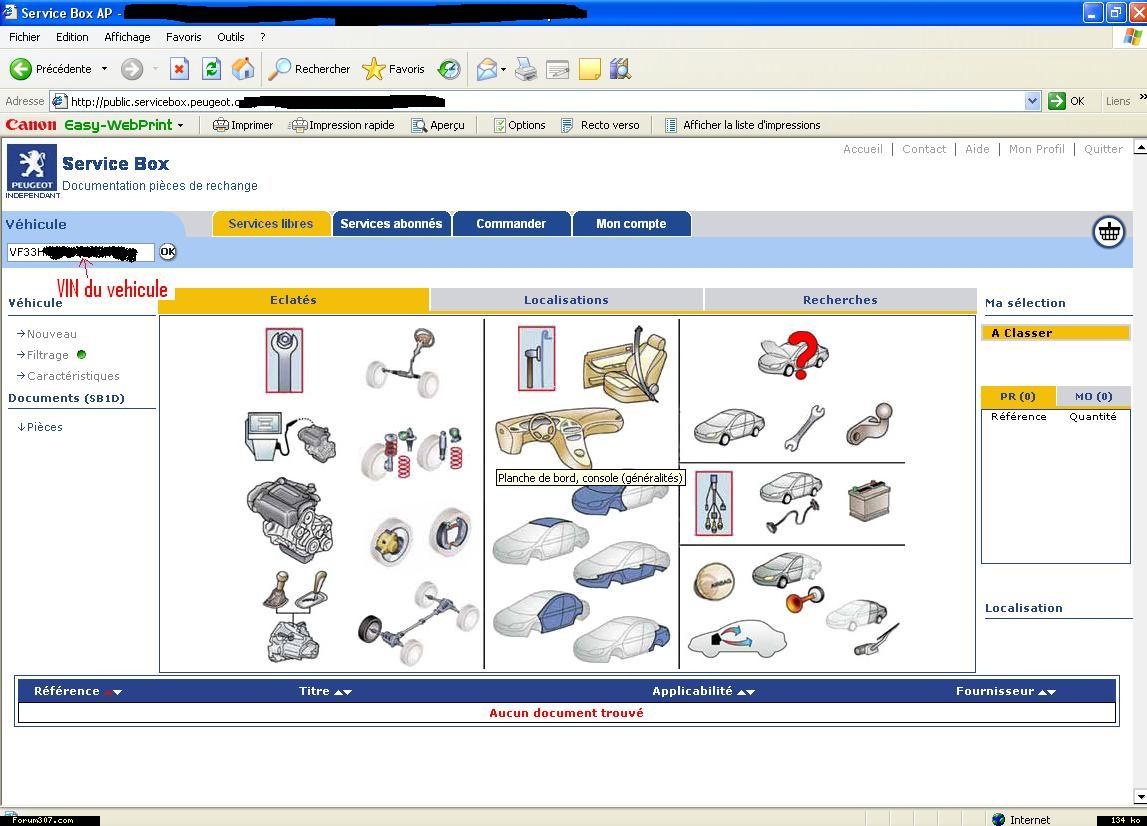Click the VIN vehicle input field
The width and height of the screenshot is (1147, 826).
[x=80, y=252]
